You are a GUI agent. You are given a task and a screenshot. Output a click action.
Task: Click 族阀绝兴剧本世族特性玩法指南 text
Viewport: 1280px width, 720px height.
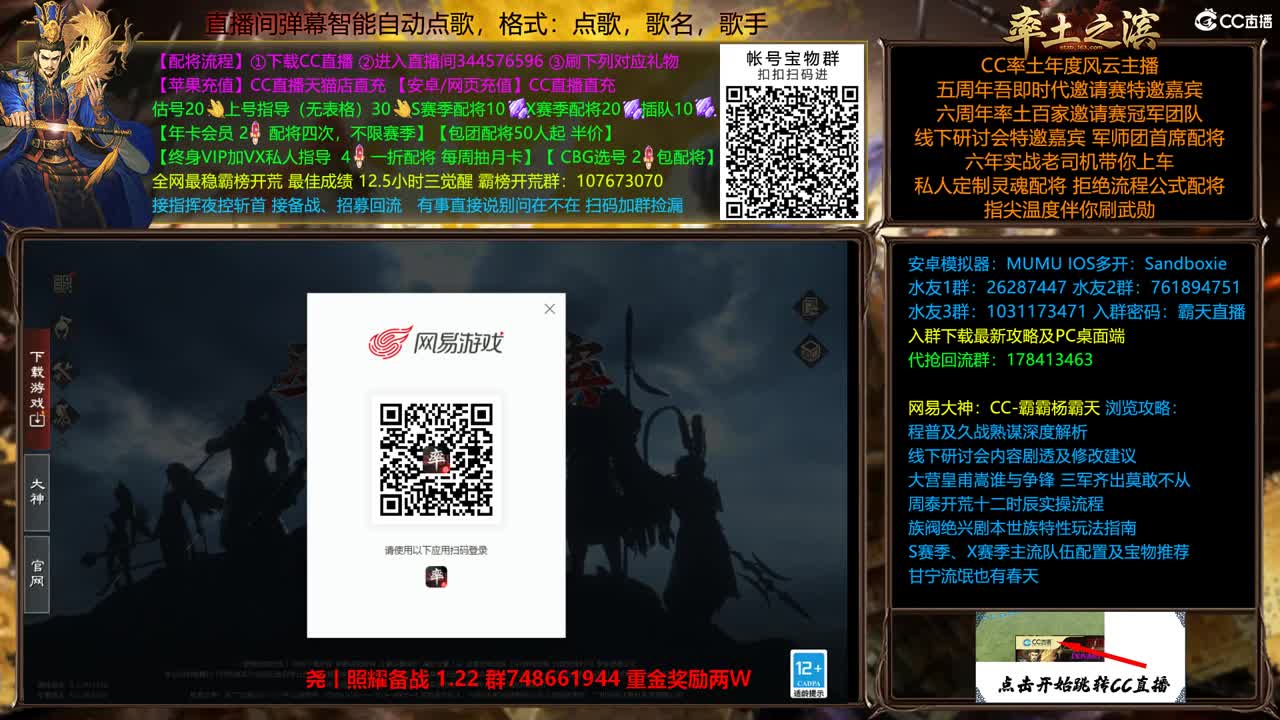click(x=1022, y=528)
